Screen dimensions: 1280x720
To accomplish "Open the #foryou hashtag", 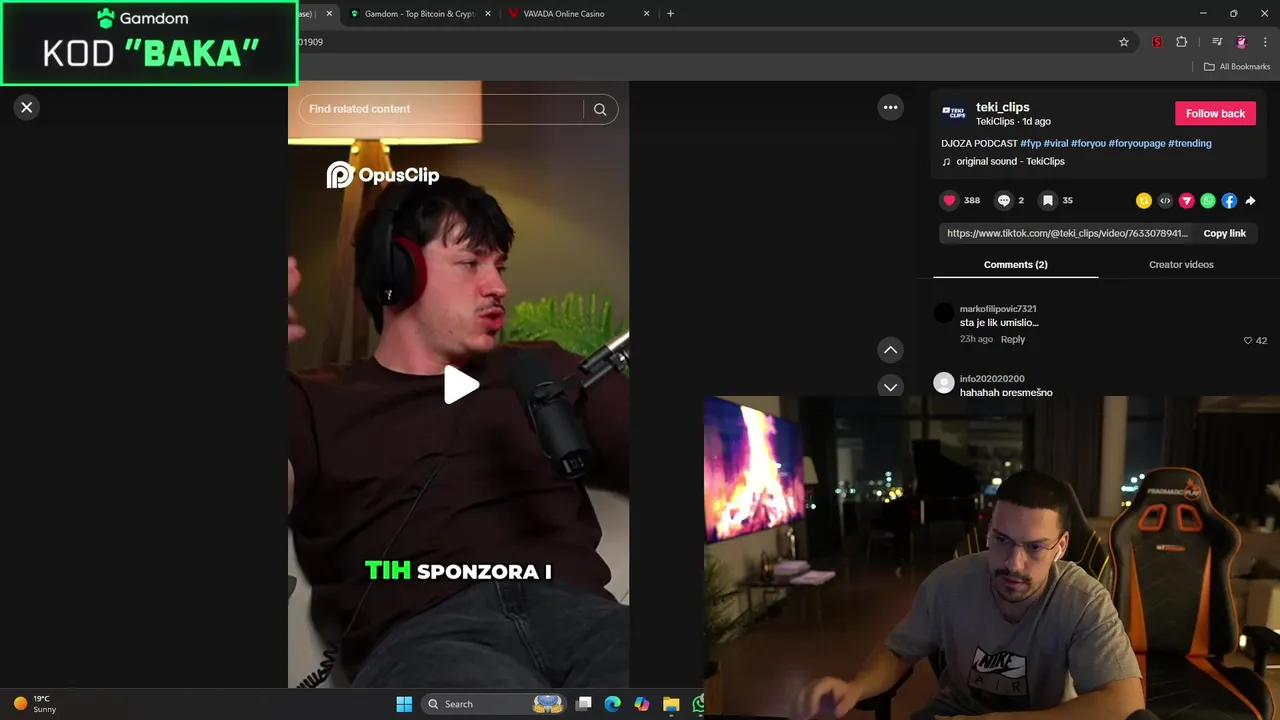I will 1088,143.
